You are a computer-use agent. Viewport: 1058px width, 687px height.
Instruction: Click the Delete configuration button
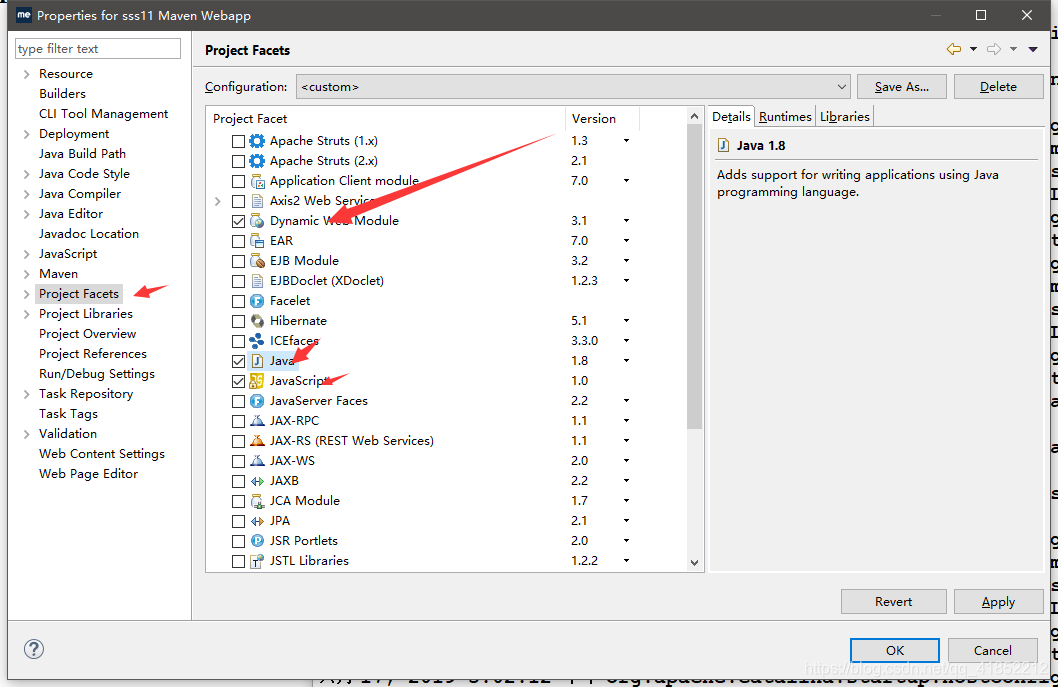(998, 86)
